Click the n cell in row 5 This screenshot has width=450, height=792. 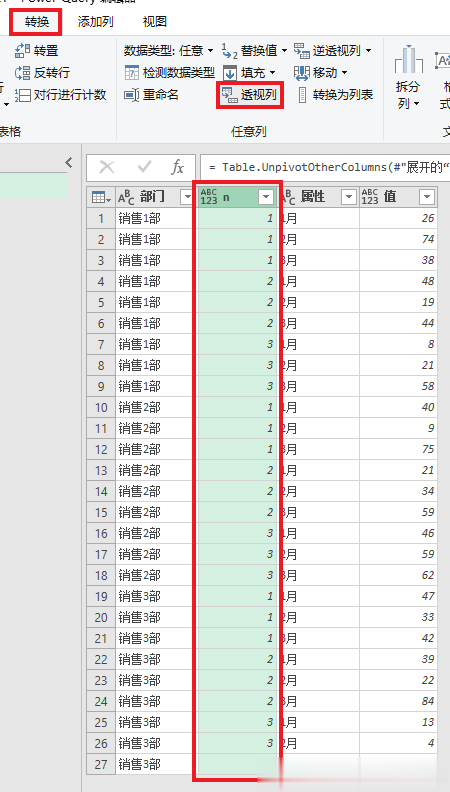[237, 302]
